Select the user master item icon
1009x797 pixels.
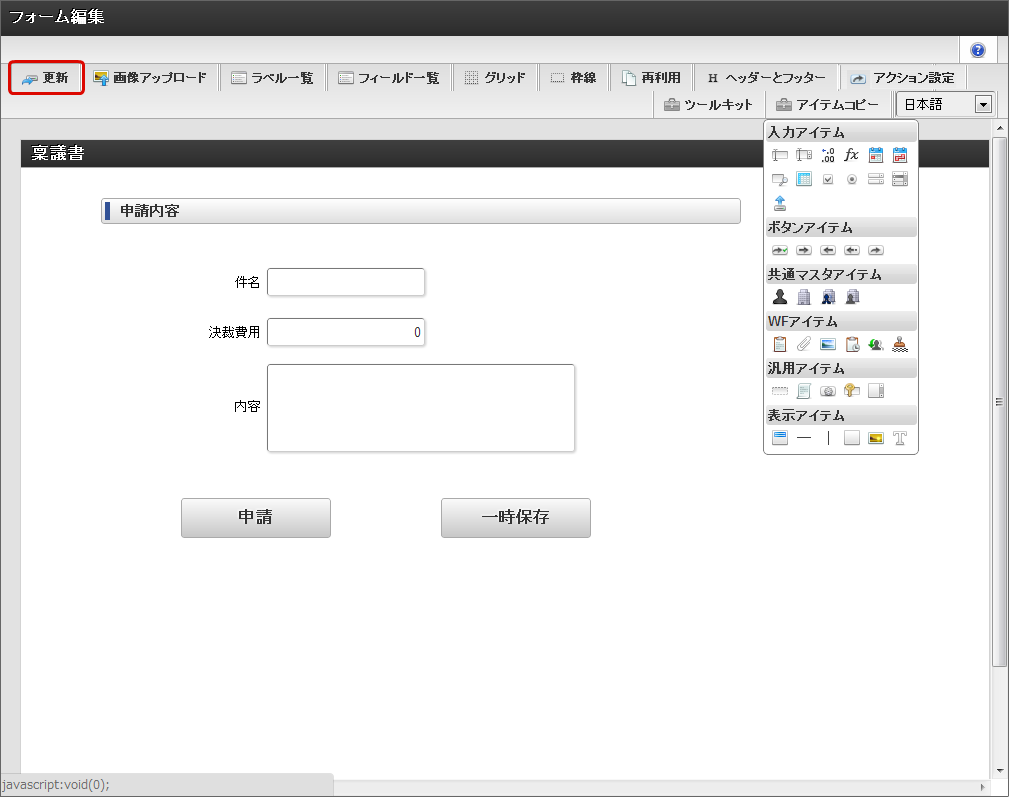(x=780, y=297)
